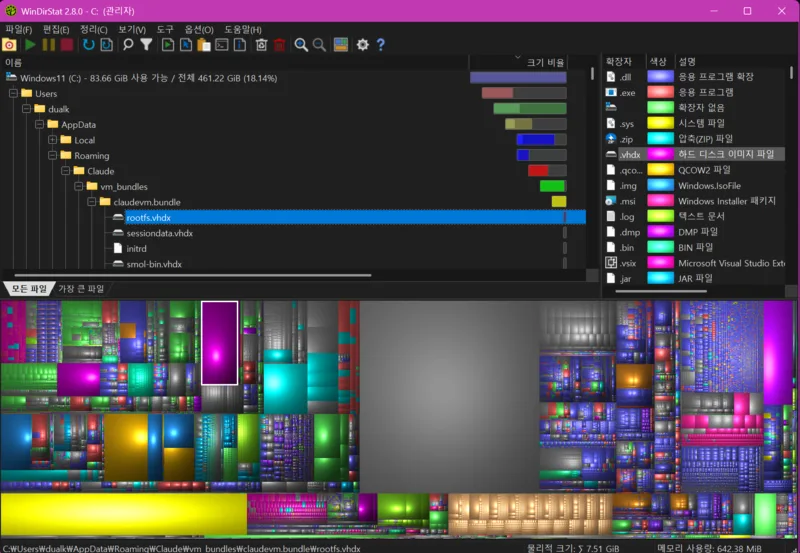Click the refresh selected item icon
800x553 pixels.
click(x=107, y=45)
